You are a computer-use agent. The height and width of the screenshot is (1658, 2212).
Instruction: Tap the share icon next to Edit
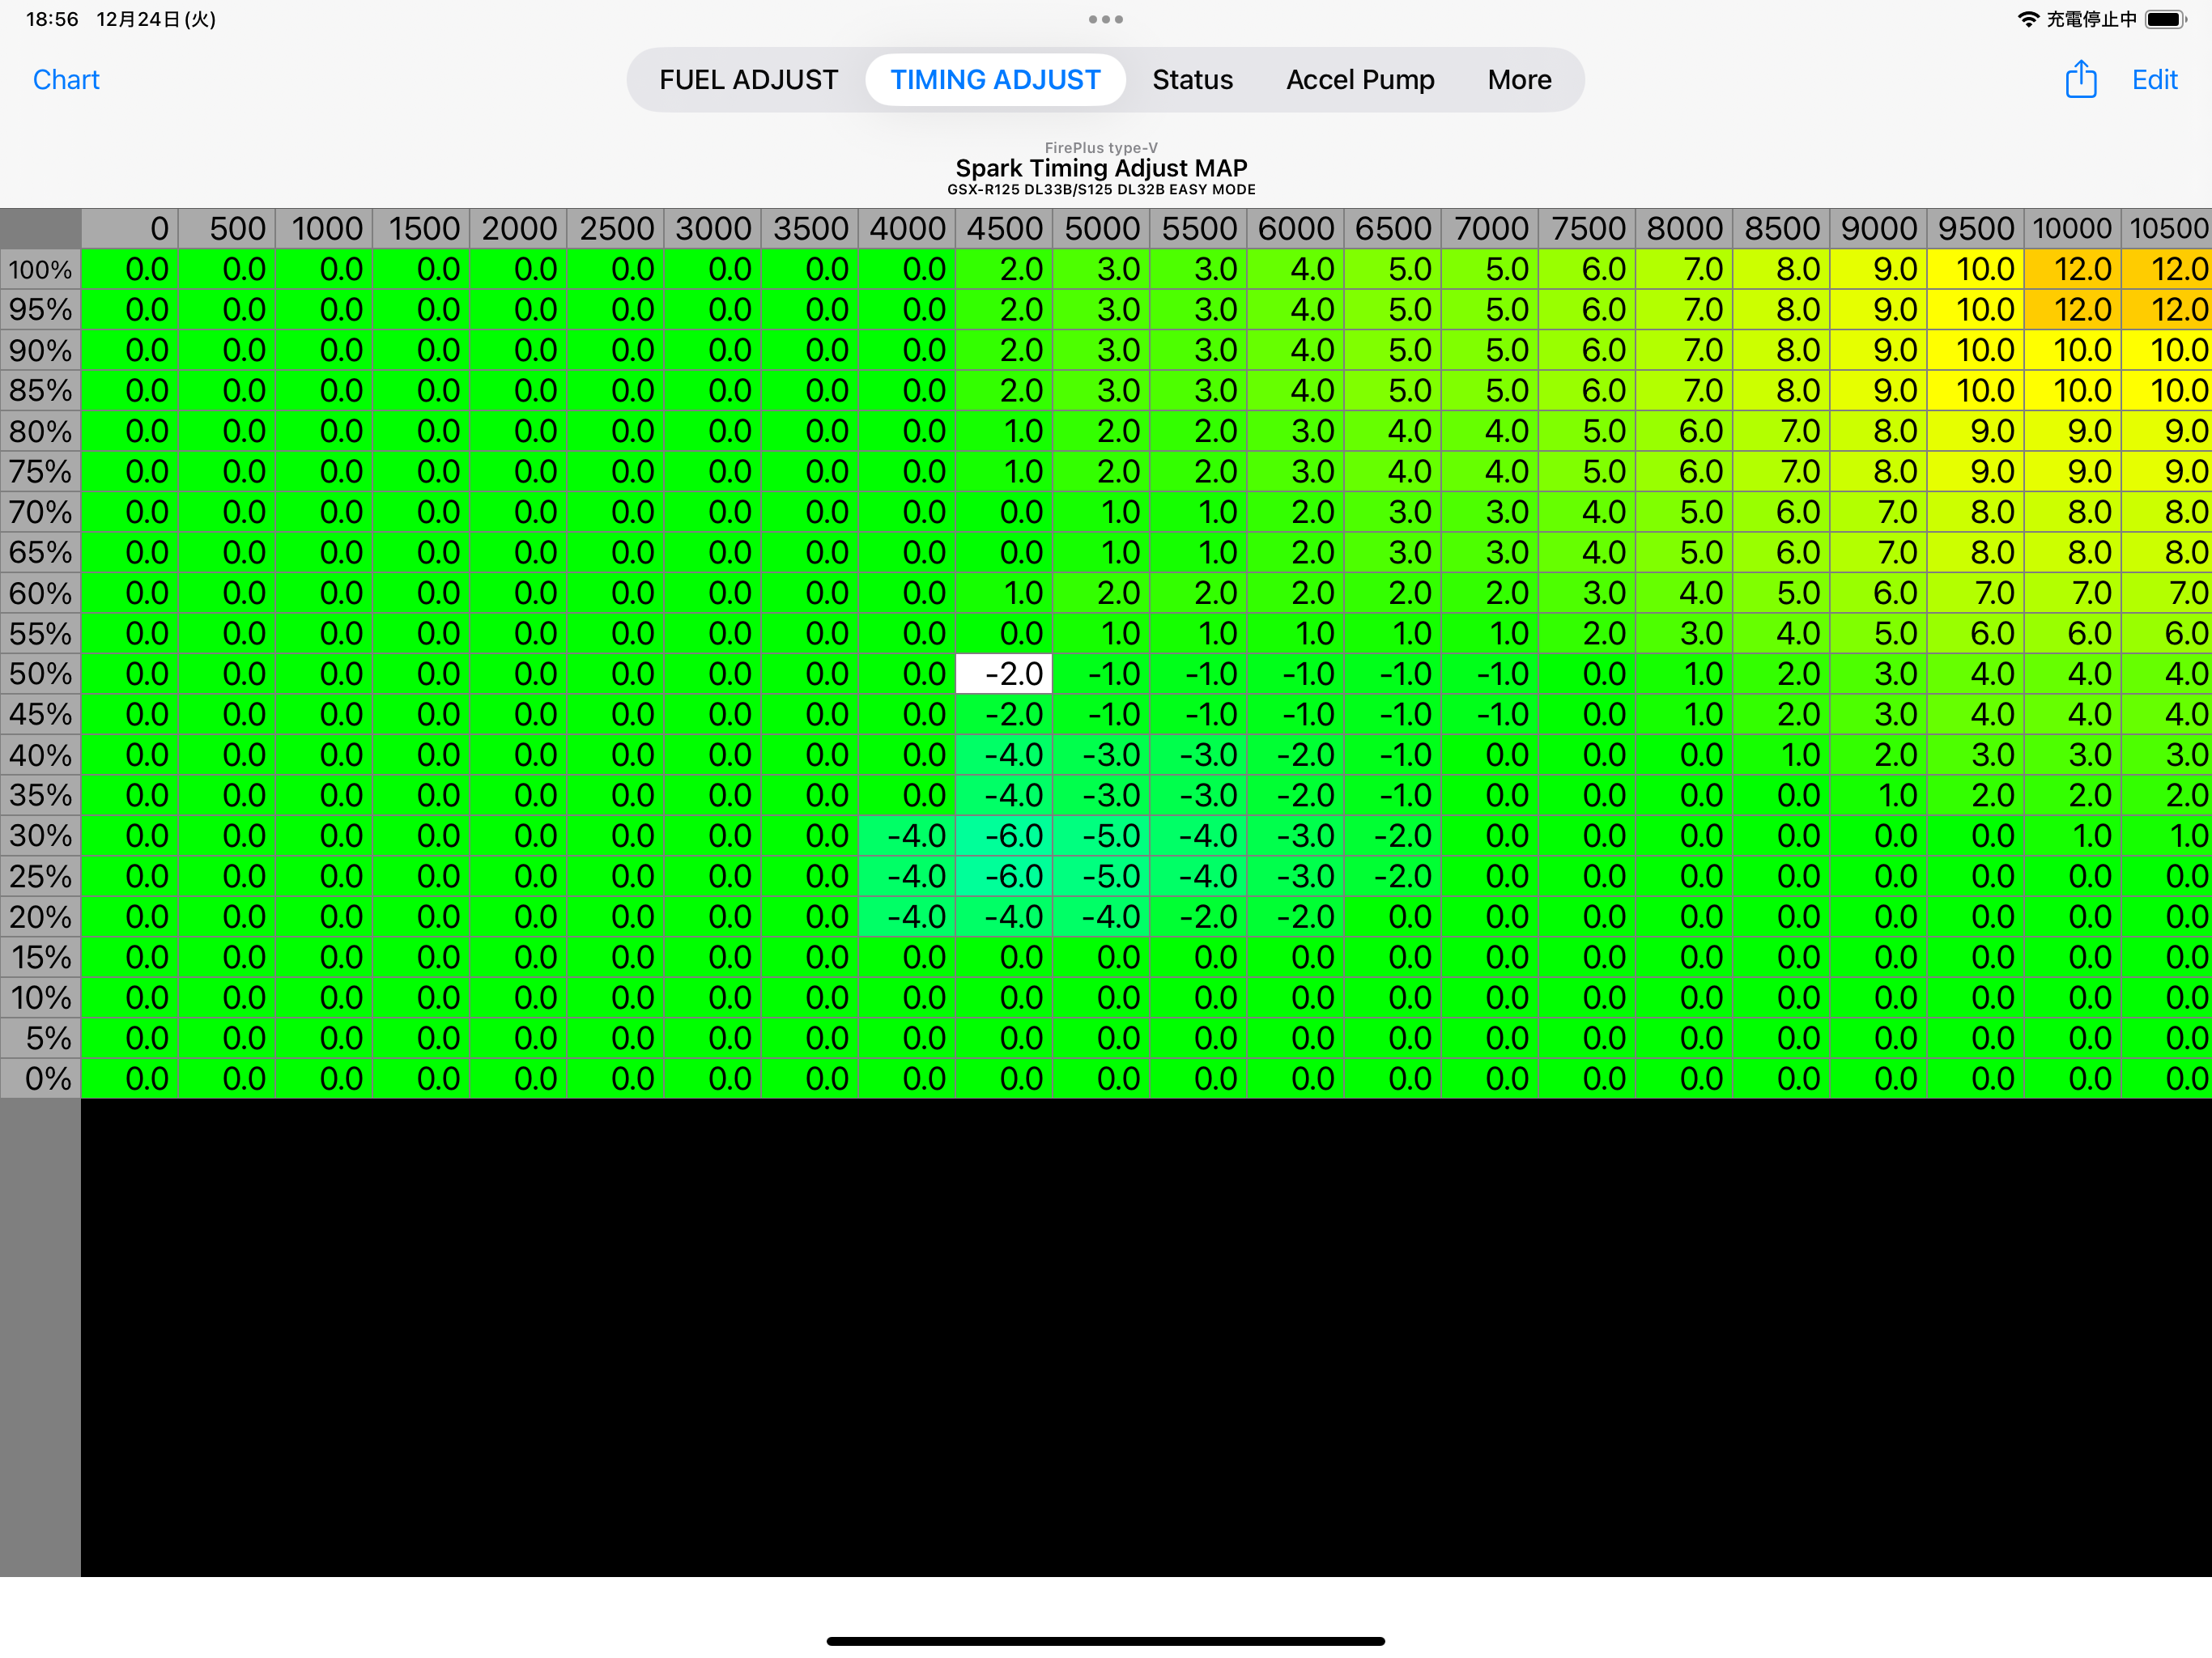pyautogui.click(x=2080, y=79)
